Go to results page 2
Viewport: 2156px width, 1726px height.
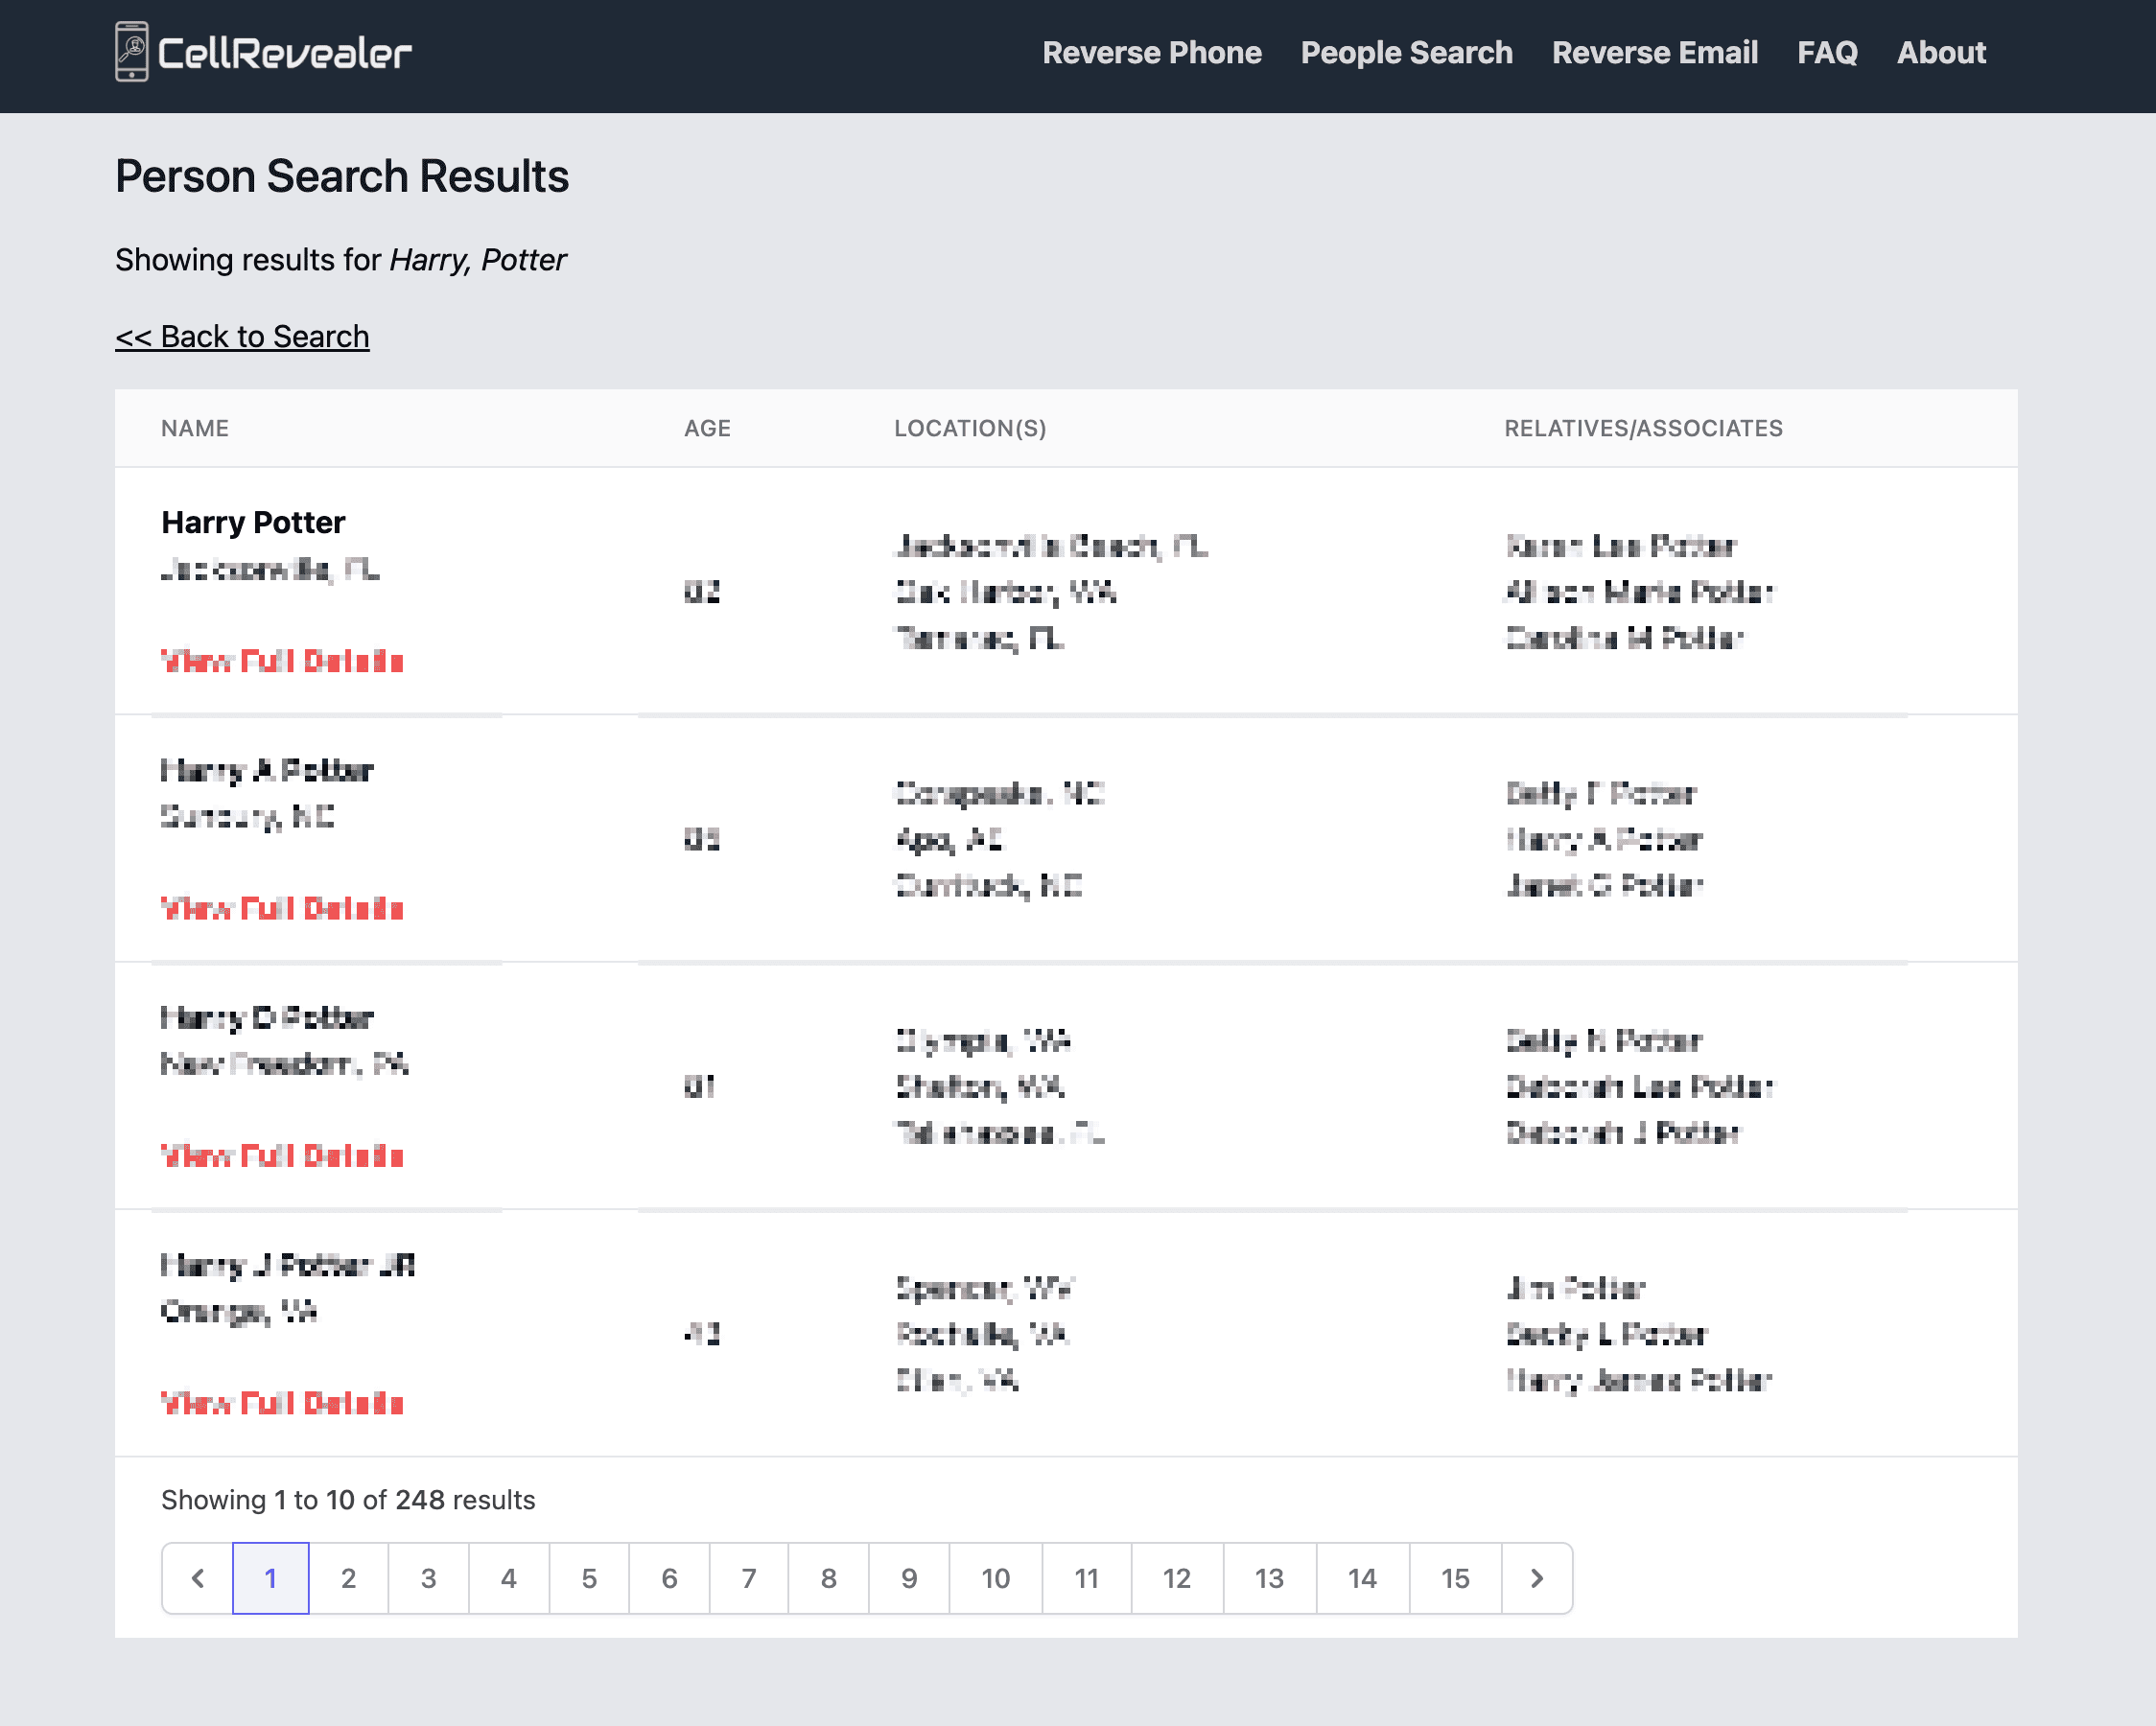[x=348, y=1578]
